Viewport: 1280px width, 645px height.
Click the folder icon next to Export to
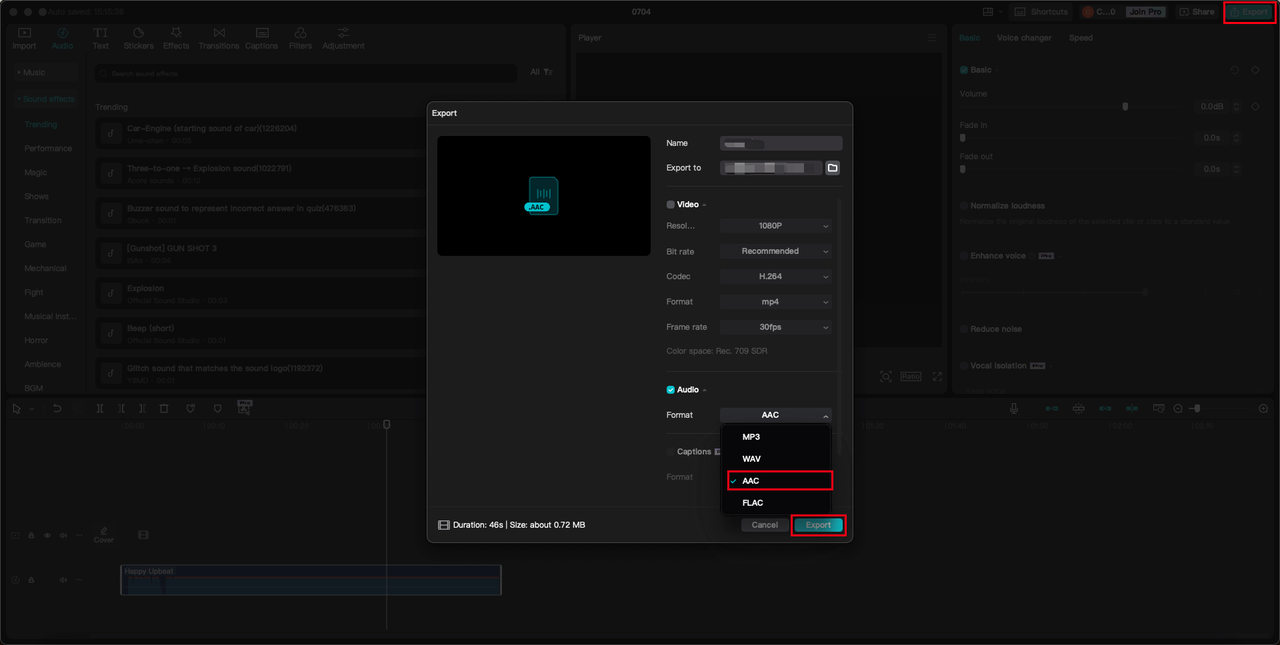tap(832, 168)
